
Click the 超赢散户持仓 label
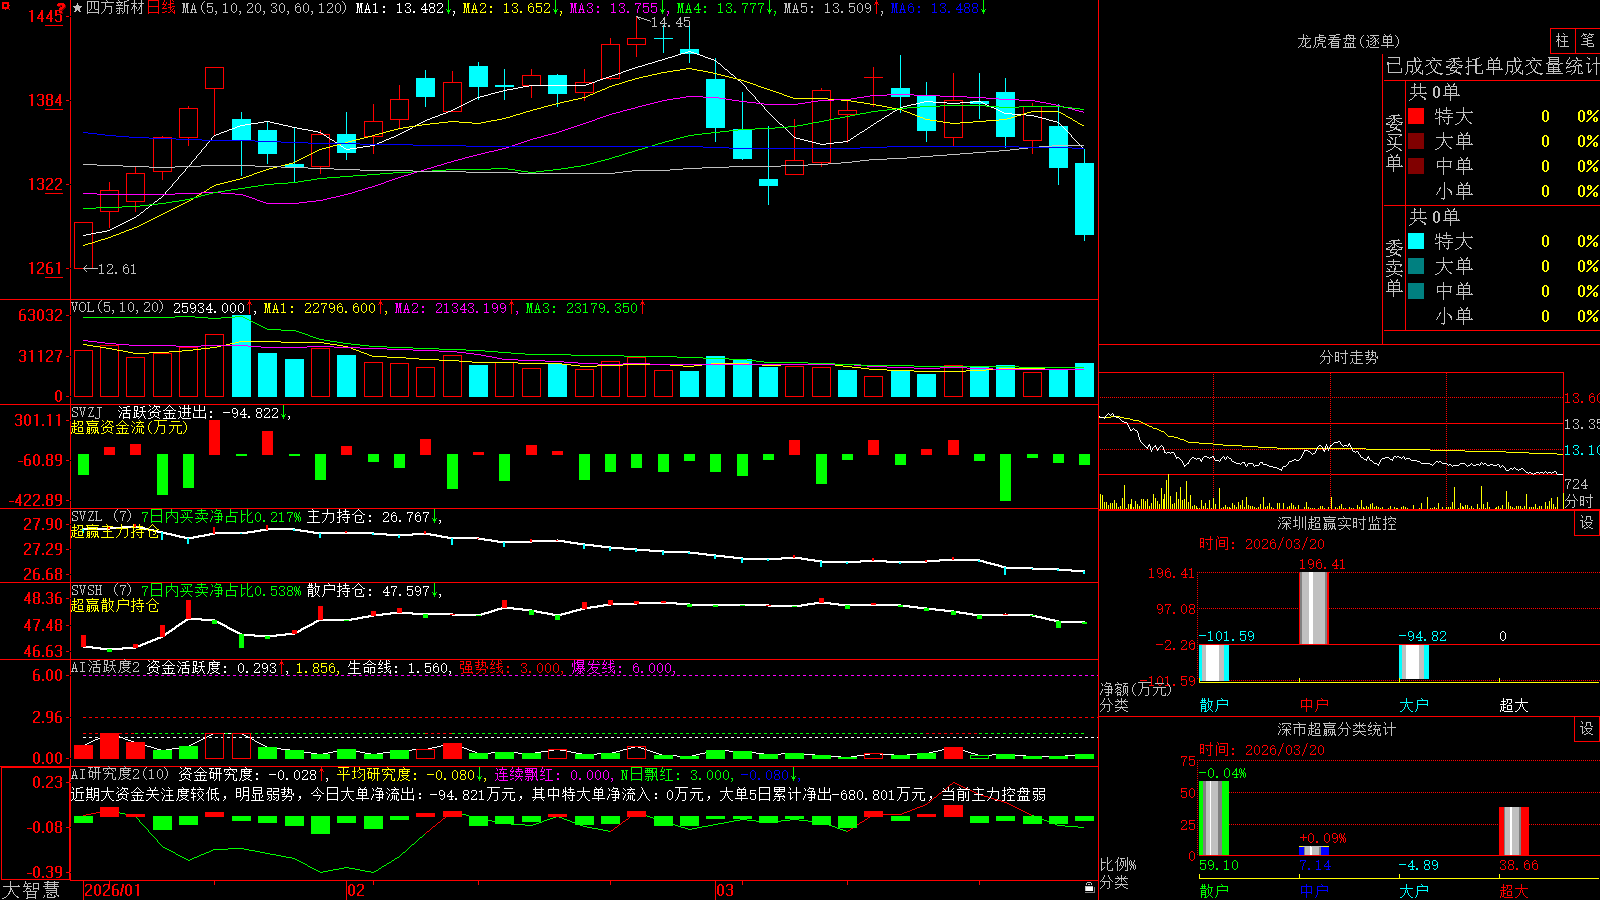click(115, 605)
